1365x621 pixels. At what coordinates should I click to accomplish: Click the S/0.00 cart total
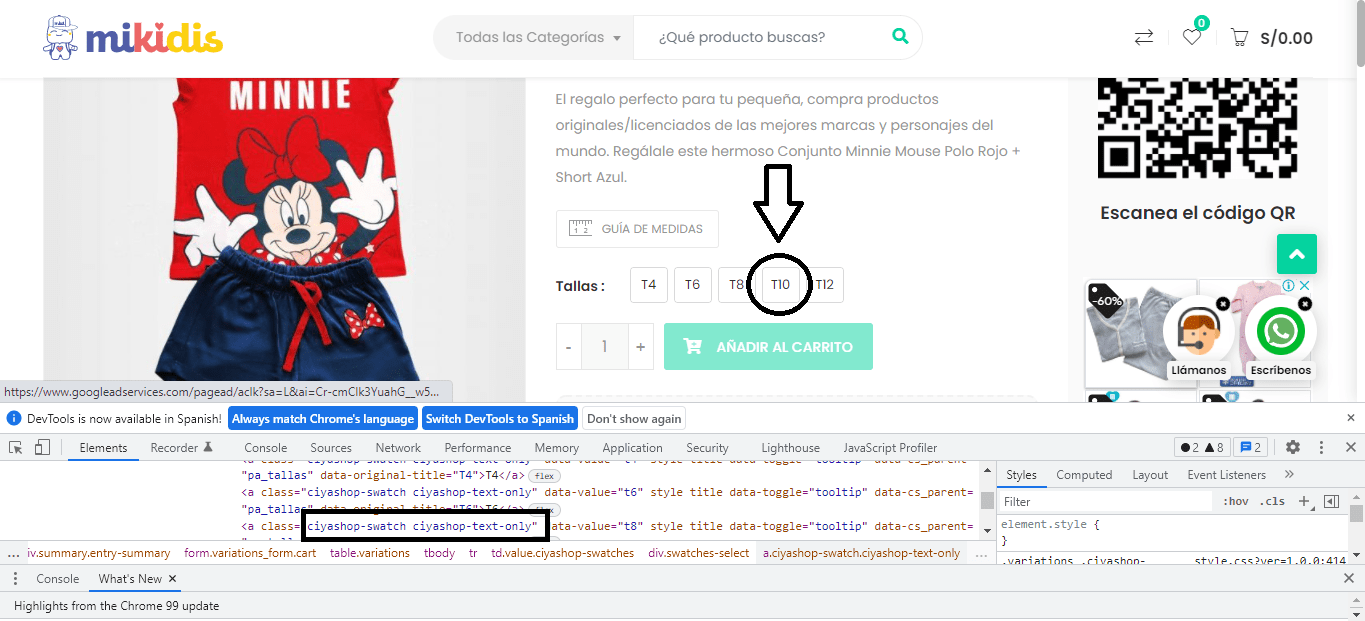coord(1286,38)
